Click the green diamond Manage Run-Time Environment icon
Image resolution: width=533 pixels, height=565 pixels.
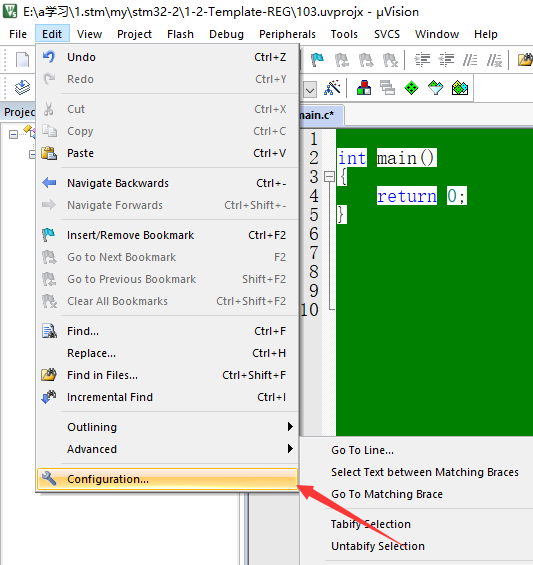coord(412,88)
